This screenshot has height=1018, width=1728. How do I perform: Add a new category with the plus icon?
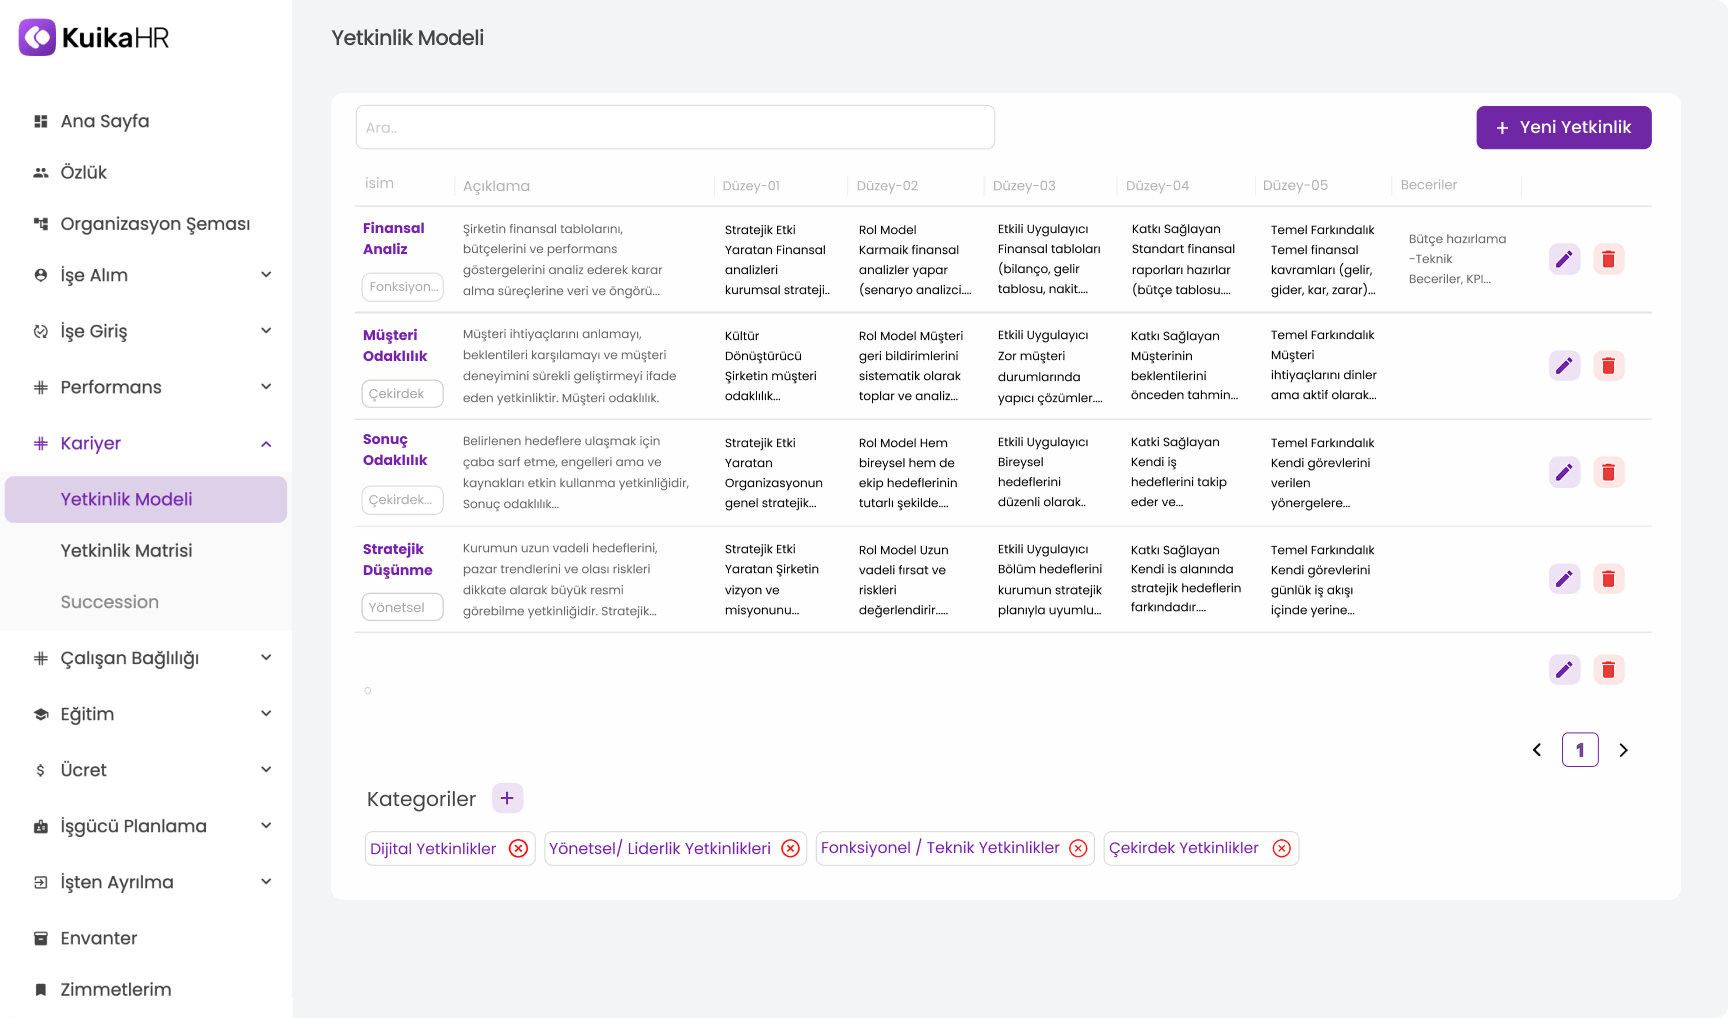point(507,798)
